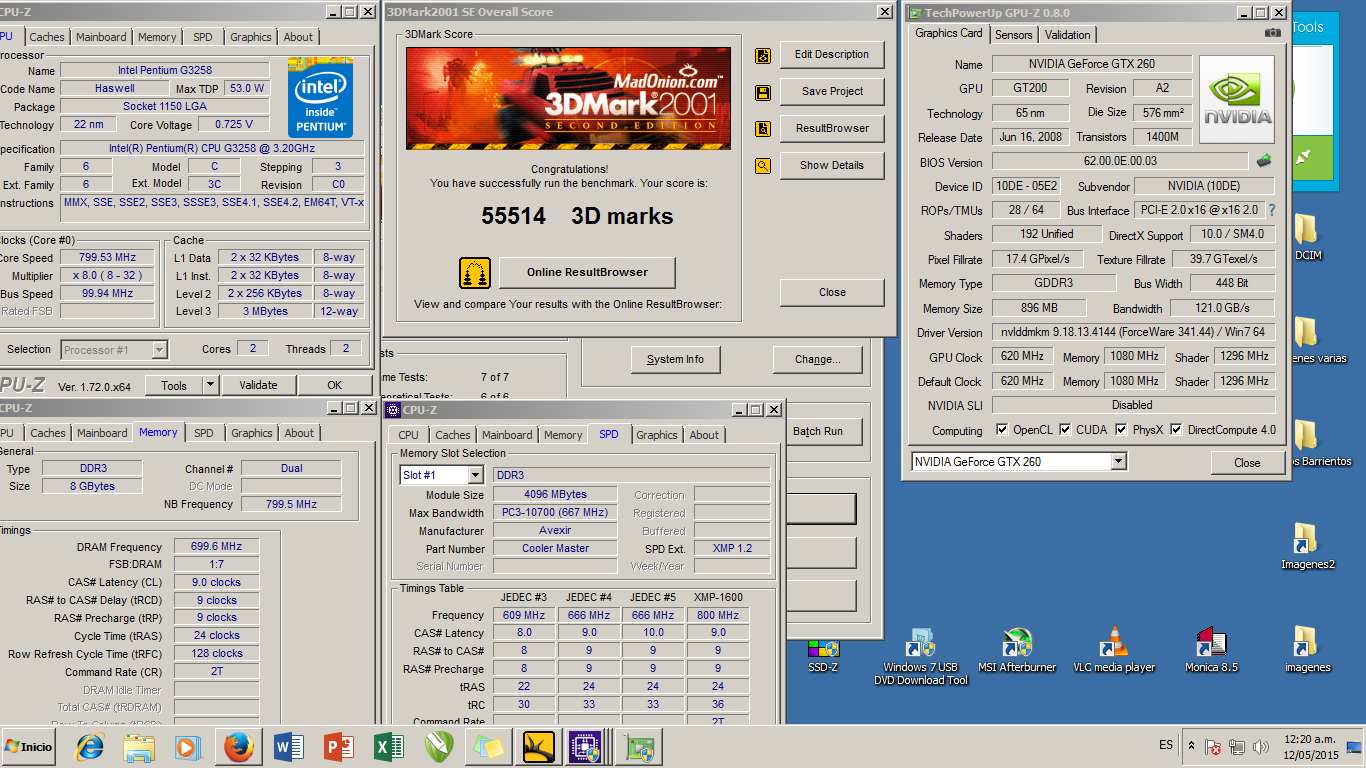
Task: Click the yellow icon beside Online ResultBrowser
Action: [475, 273]
